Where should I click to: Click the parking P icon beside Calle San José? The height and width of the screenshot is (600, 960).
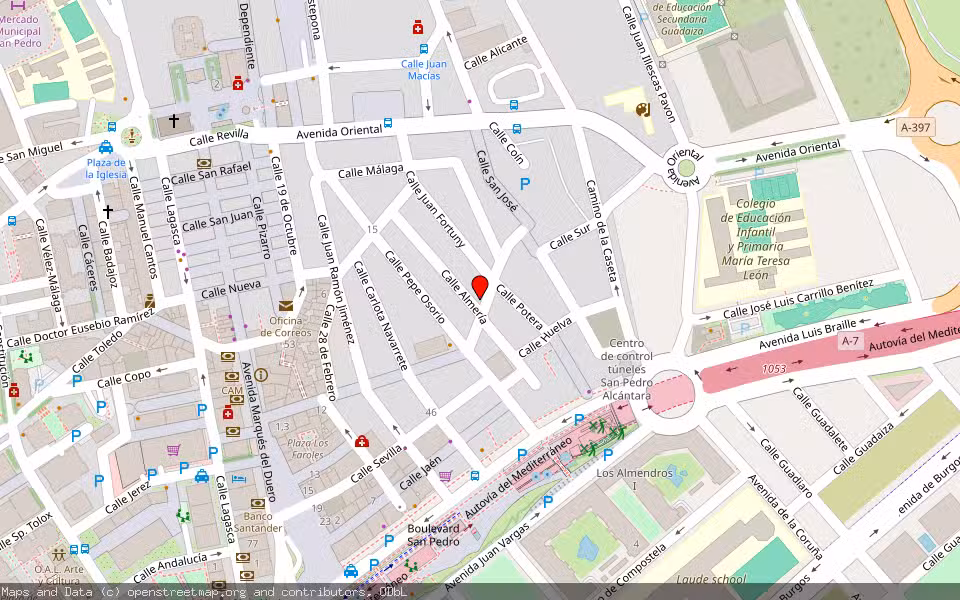[x=525, y=183]
